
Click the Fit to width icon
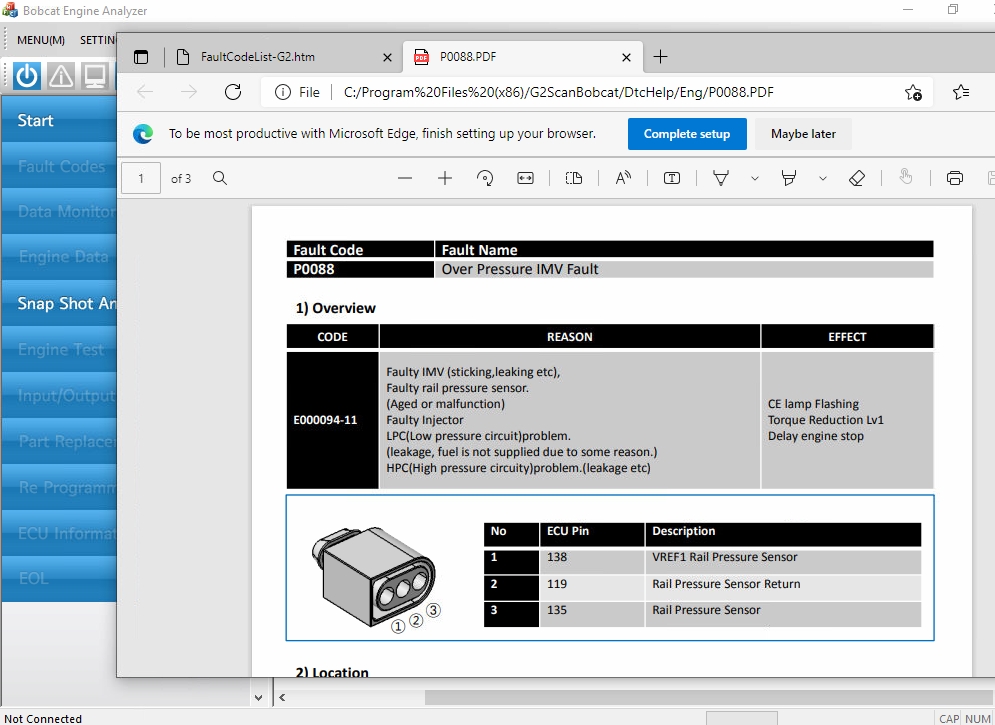click(525, 178)
